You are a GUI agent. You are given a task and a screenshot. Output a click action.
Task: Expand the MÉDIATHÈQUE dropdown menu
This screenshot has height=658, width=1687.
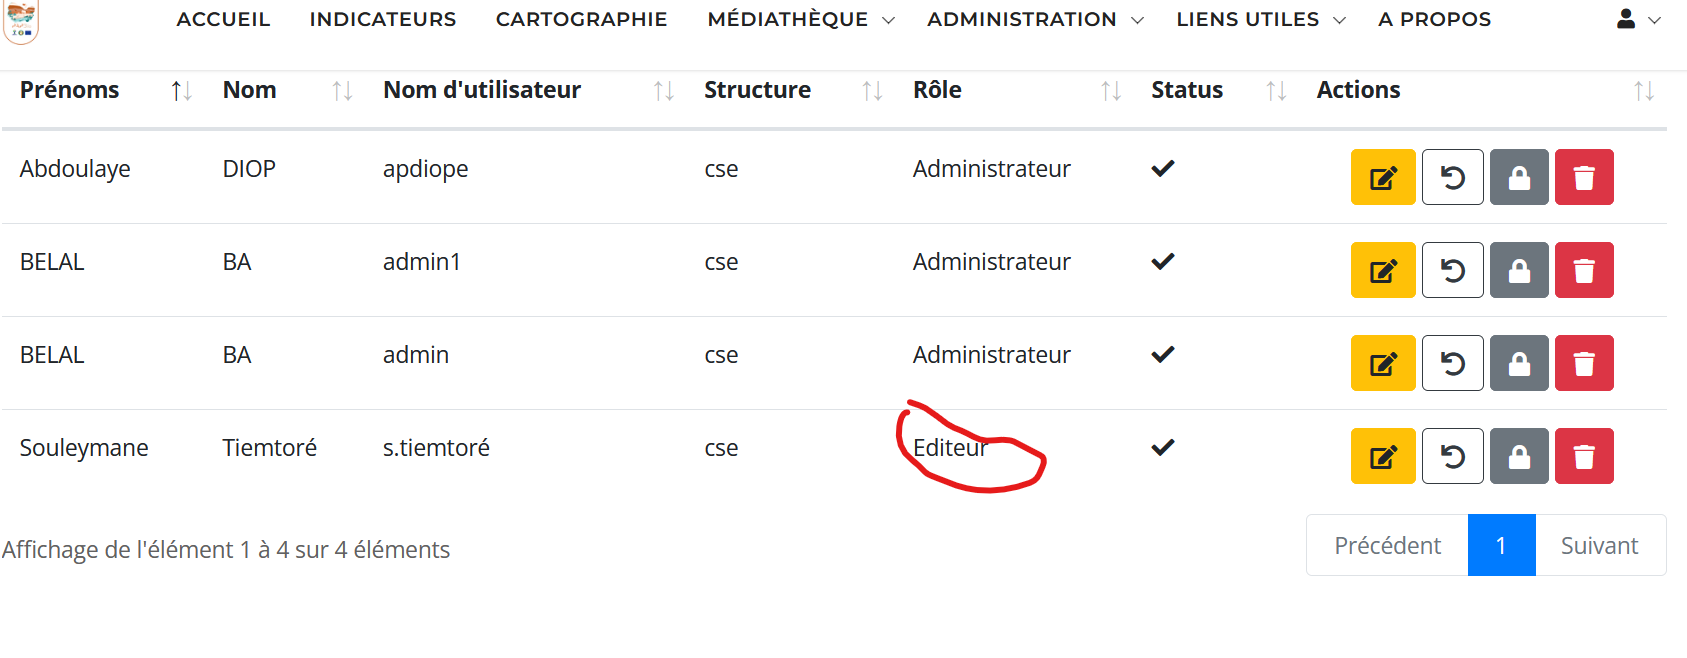[x=801, y=19]
